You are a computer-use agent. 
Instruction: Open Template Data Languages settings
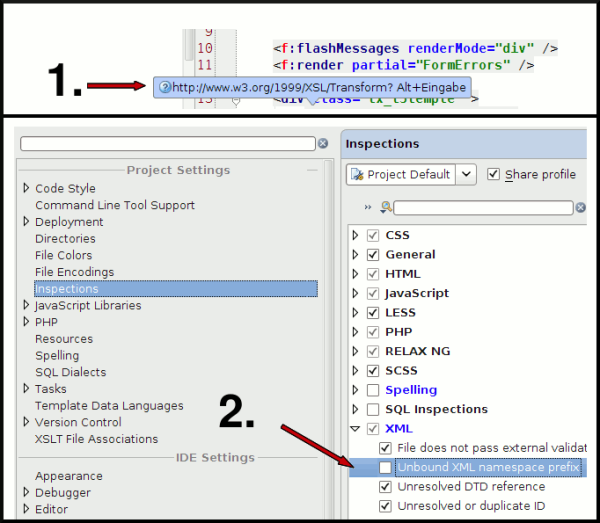click(x=109, y=406)
